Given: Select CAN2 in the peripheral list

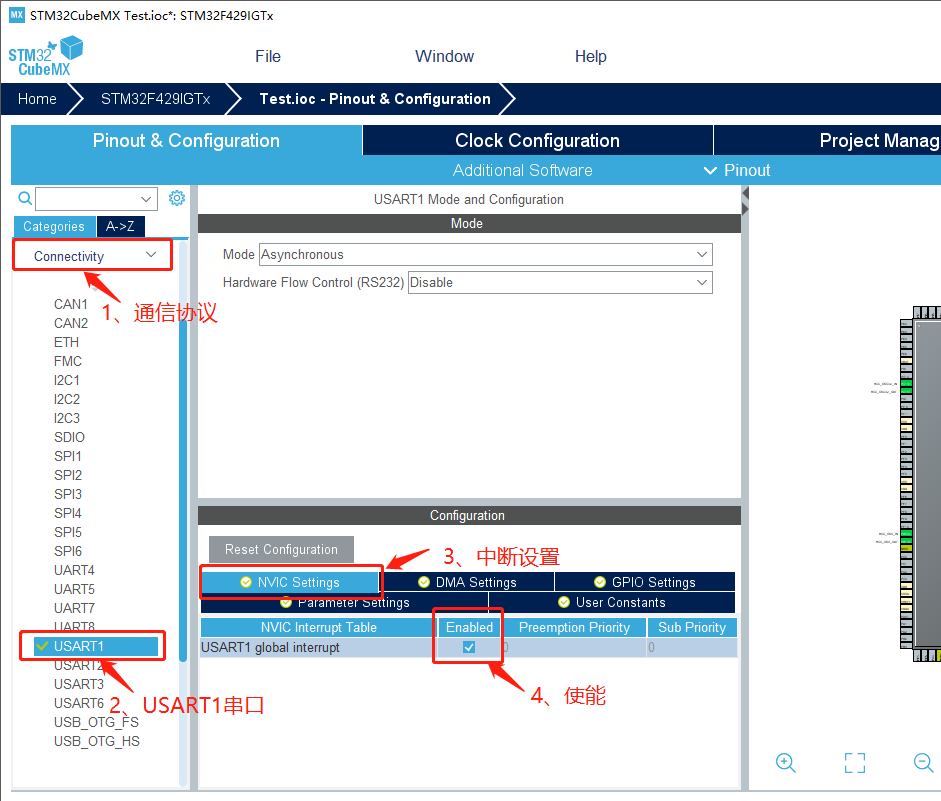Looking at the screenshot, I should point(71,323).
